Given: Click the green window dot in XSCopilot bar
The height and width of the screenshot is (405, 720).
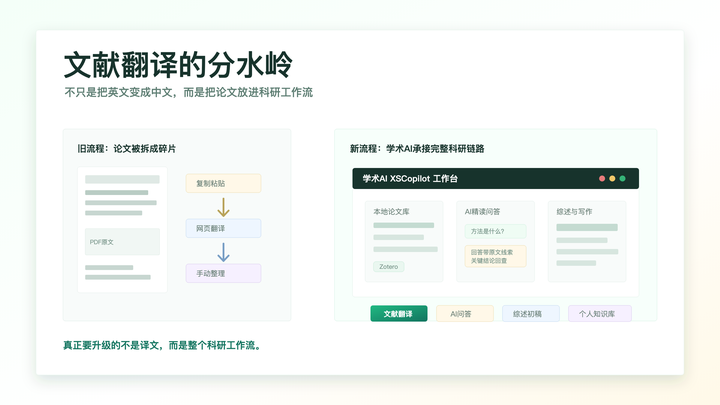Looking at the screenshot, I should point(623,179).
